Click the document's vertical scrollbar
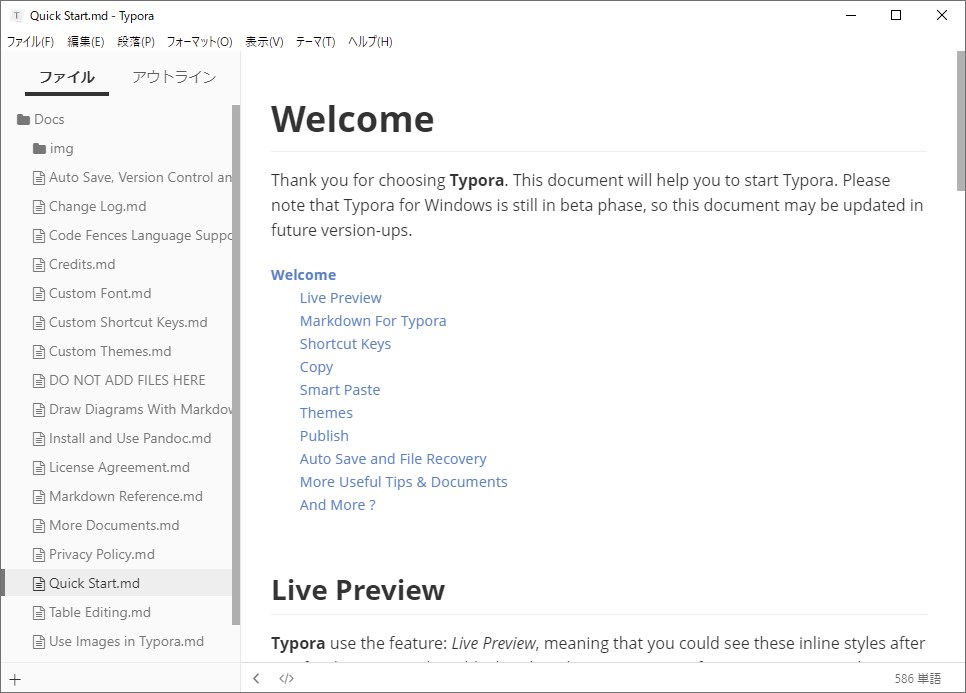Screen dimensions: 966x693 pos(960,120)
